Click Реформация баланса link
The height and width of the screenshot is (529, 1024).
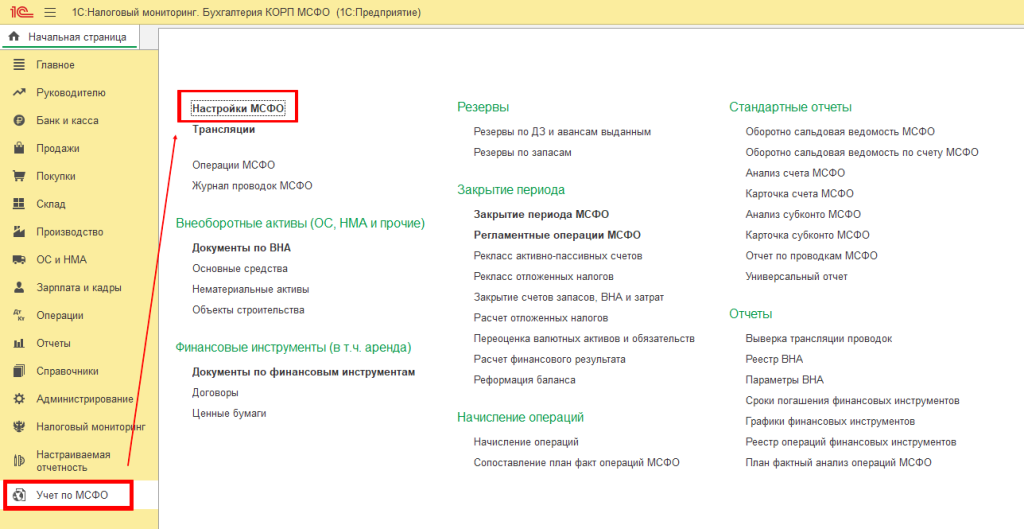tap(524, 380)
